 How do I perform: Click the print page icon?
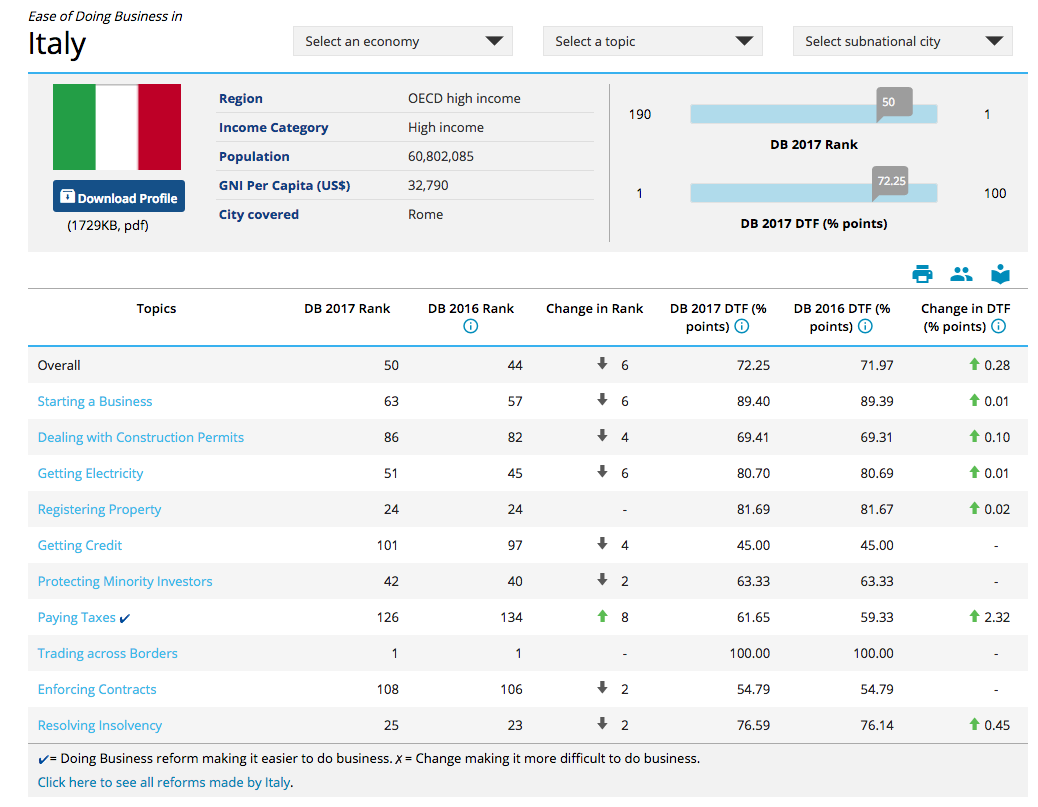coord(922,273)
